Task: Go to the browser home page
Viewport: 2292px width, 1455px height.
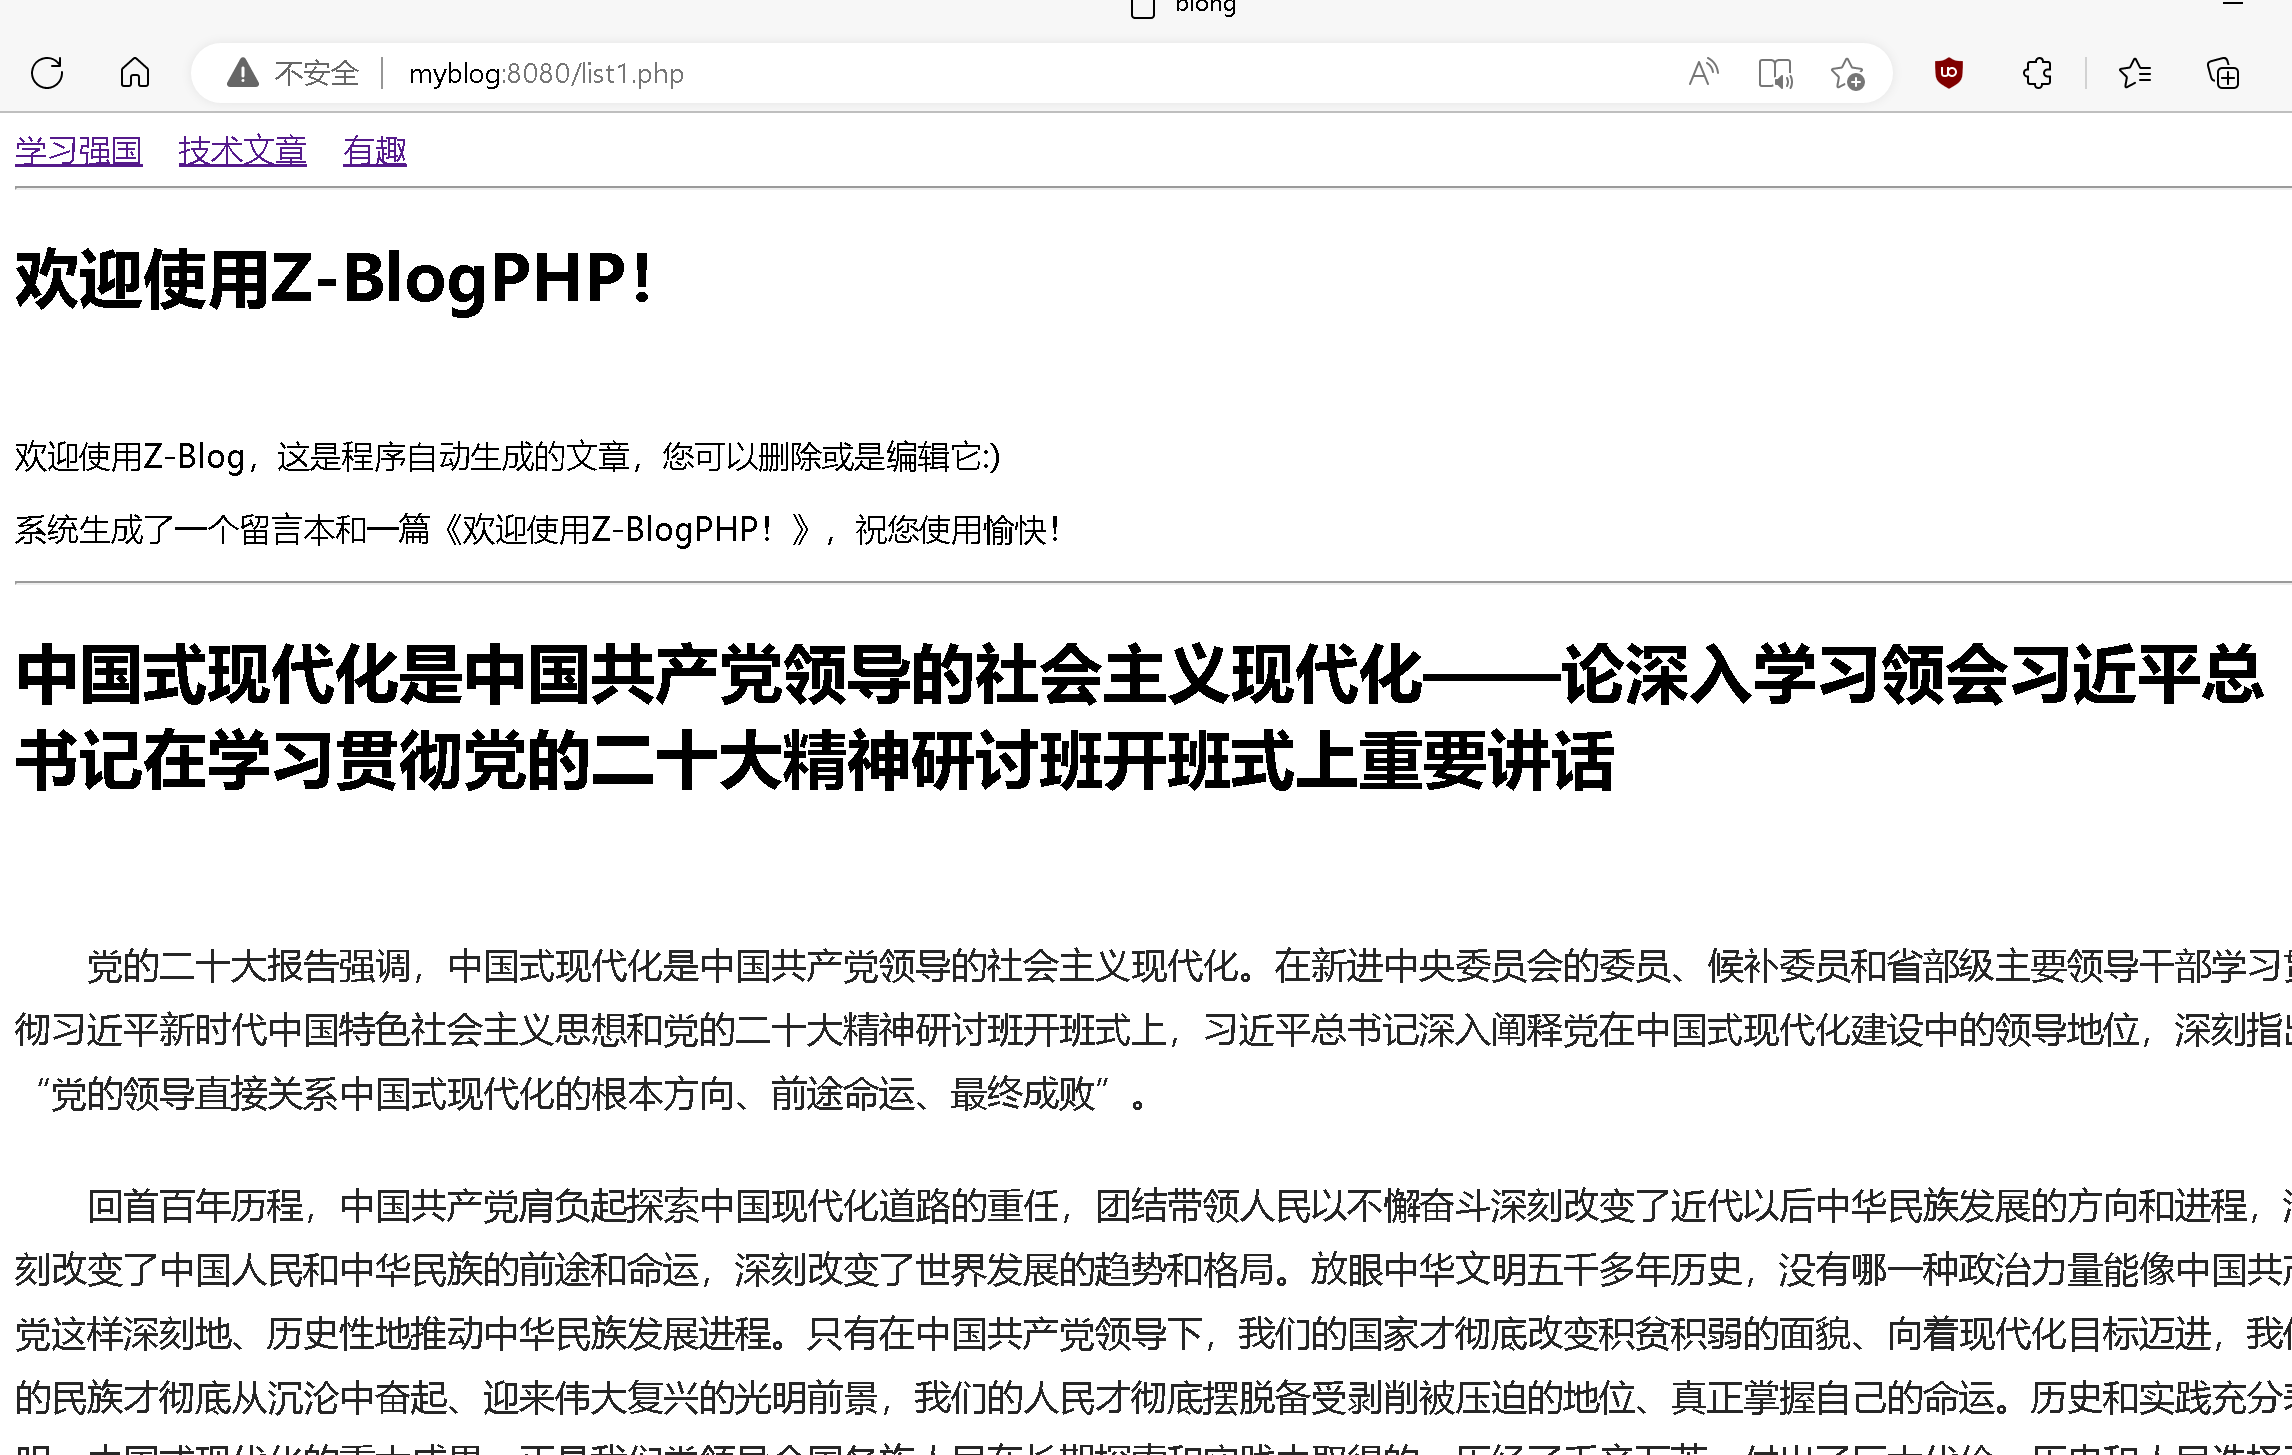Action: (x=135, y=73)
